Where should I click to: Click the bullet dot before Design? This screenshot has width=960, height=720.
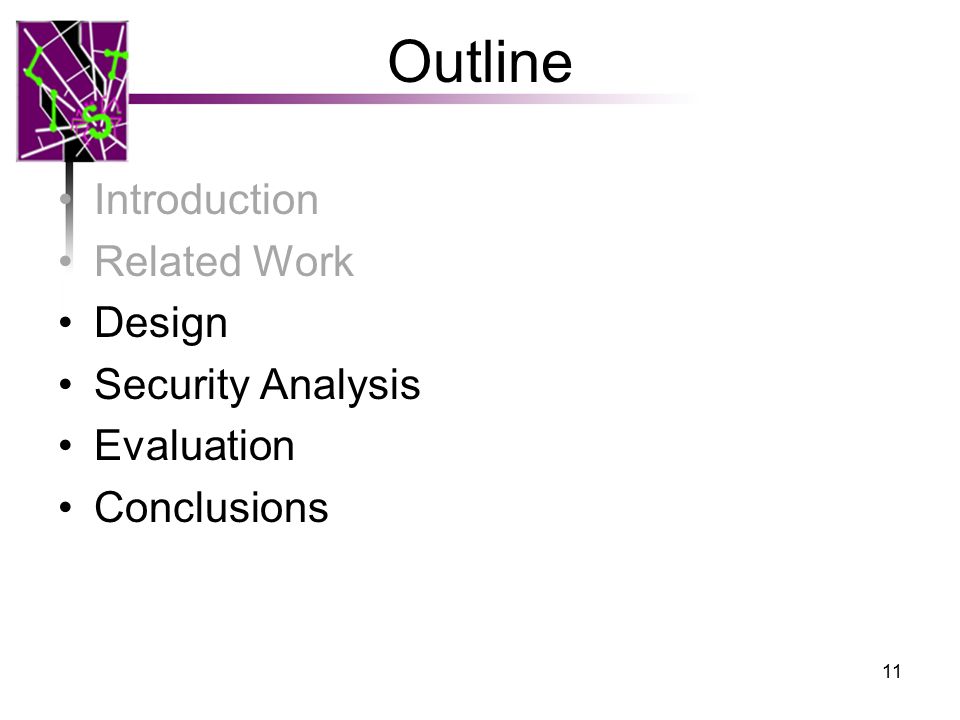pyautogui.click(x=66, y=322)
